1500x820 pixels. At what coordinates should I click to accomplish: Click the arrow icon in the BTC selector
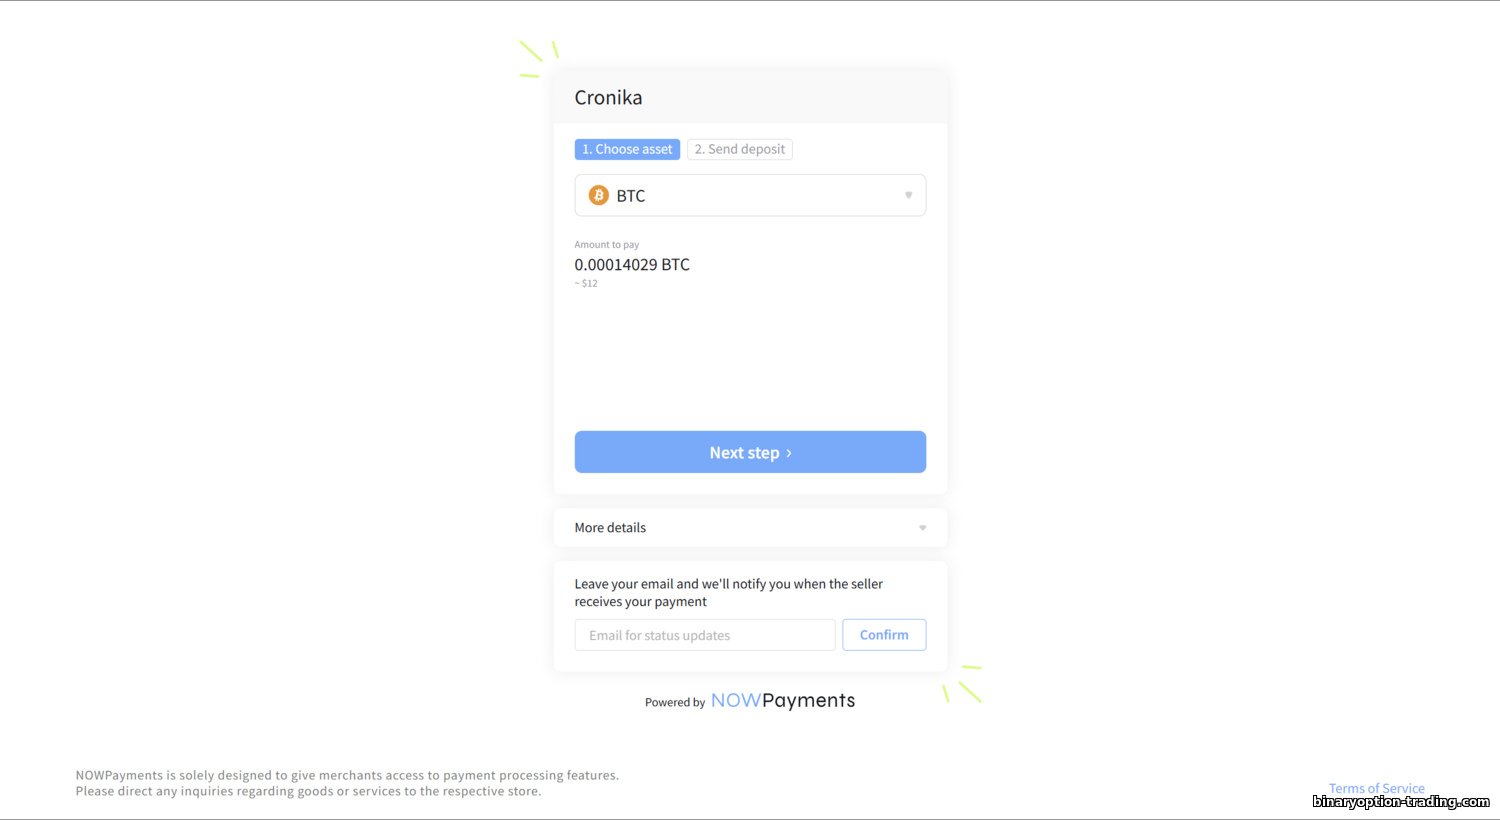(x=908, y=196)
